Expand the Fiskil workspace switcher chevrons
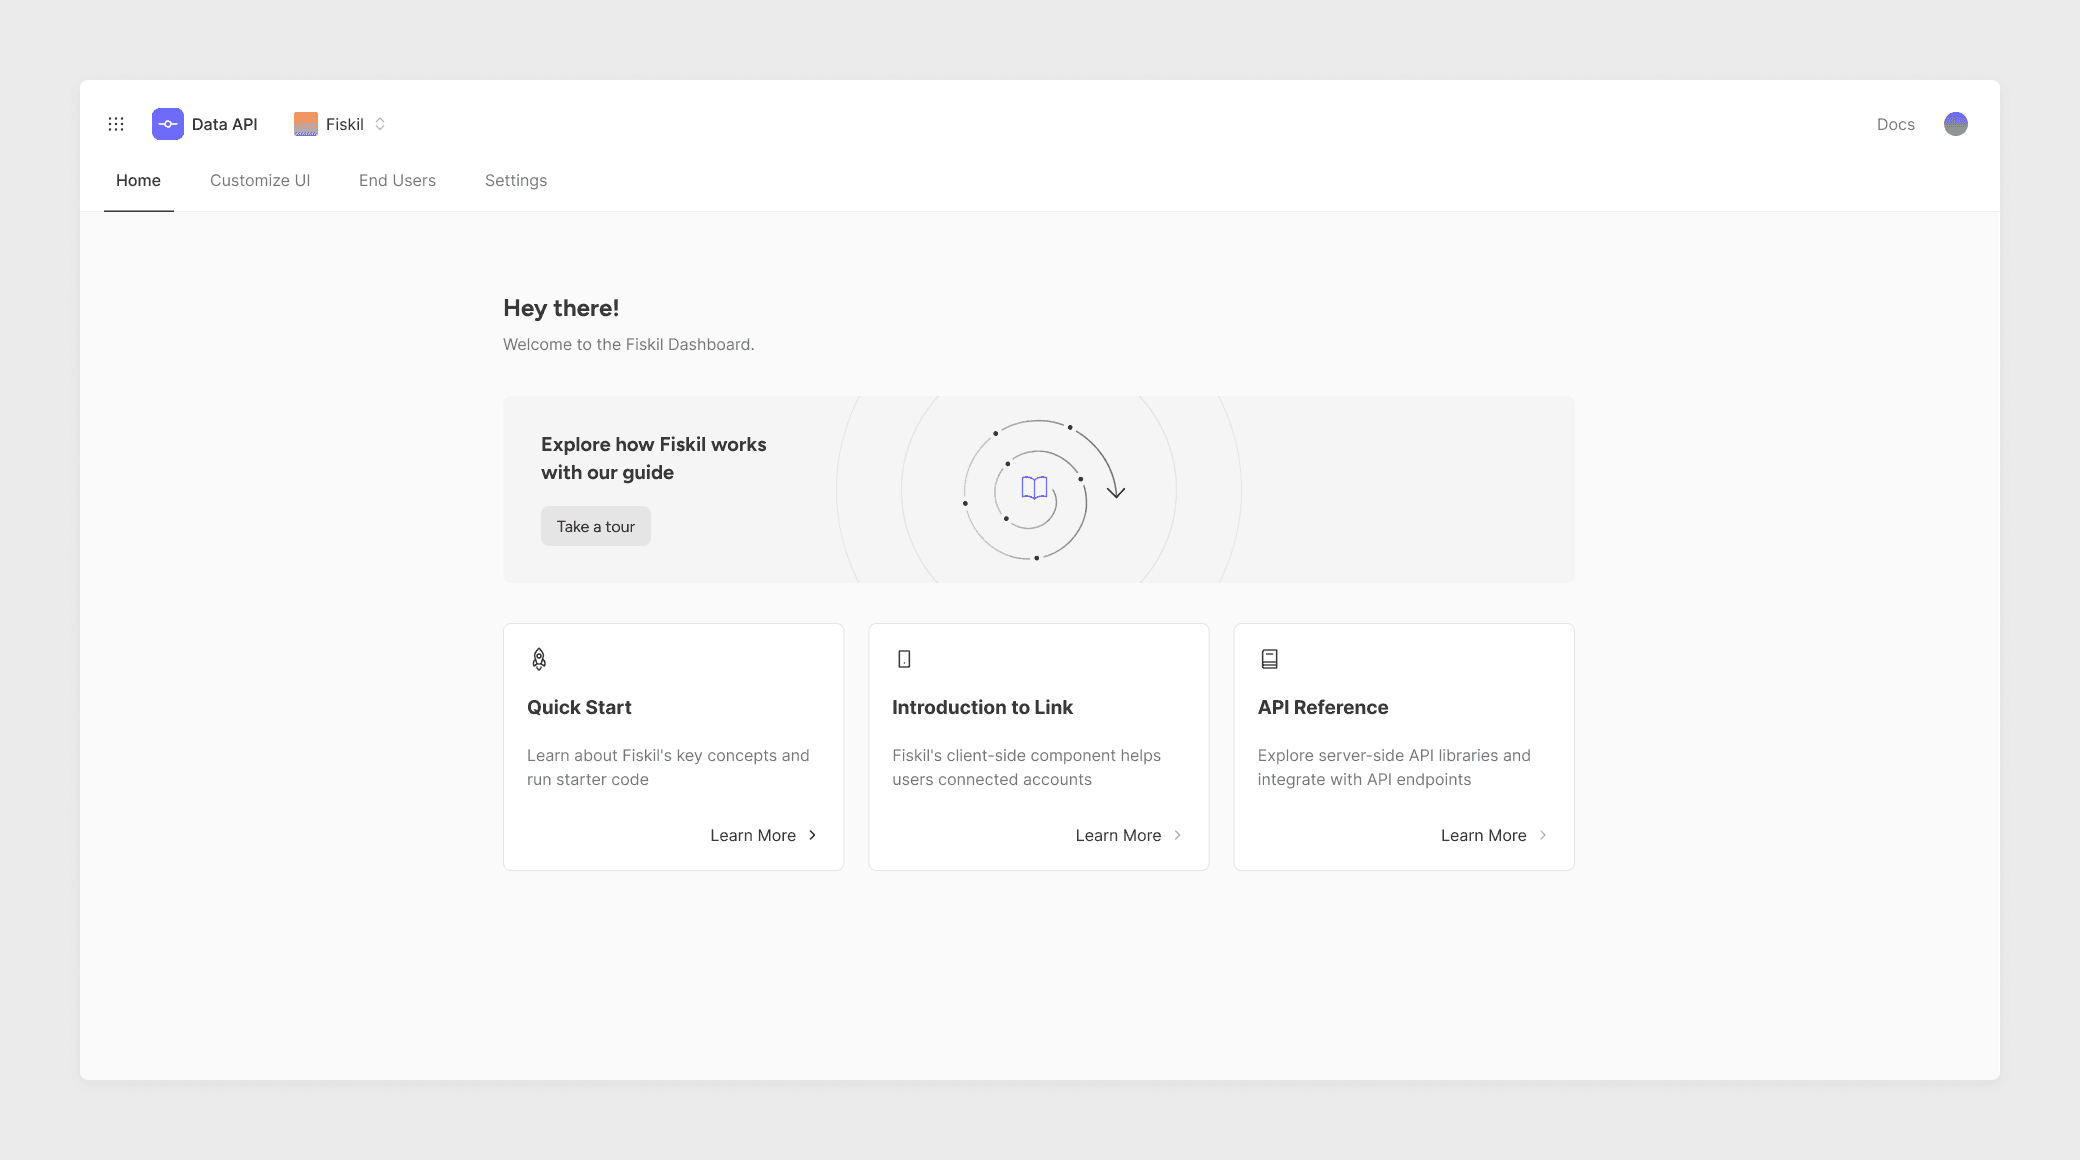 (380, 124)
